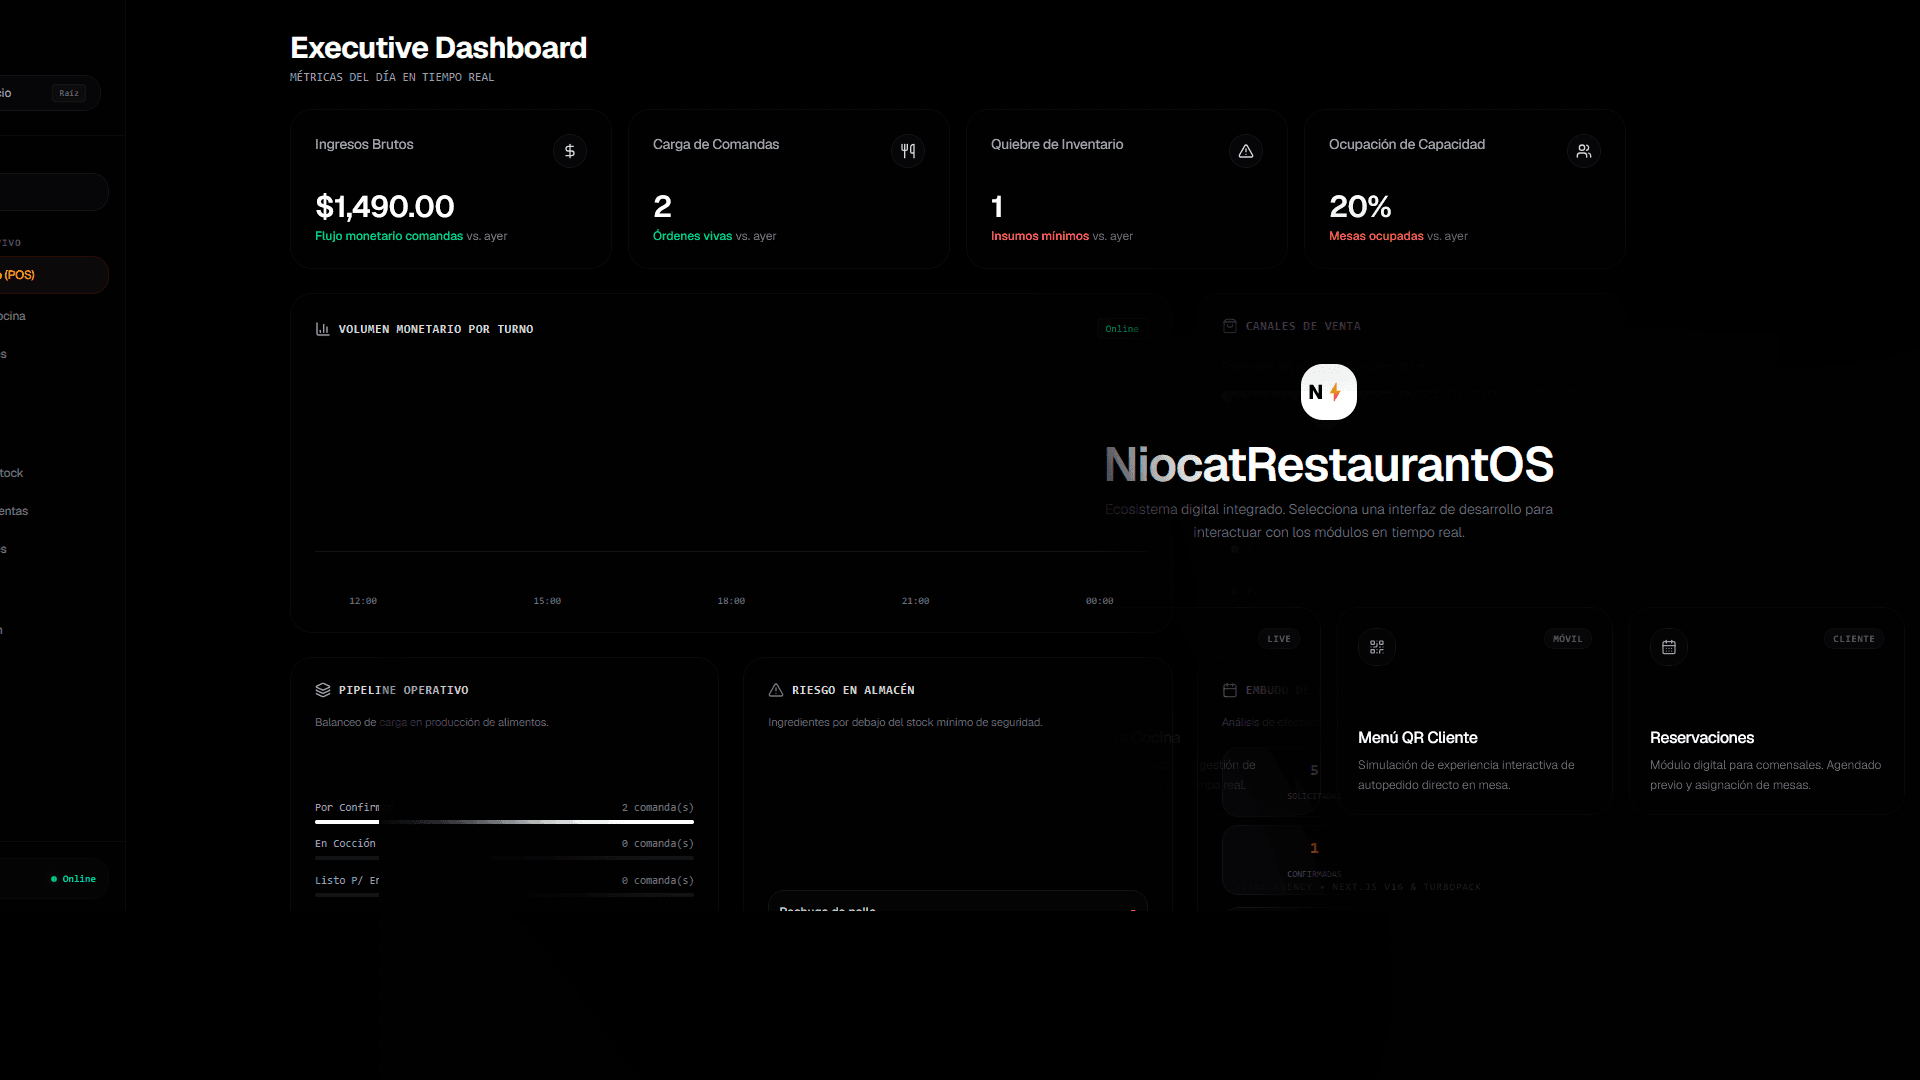Image resolution: width=1920 pixels, height=1080 pixels.
Task: Click the LIVE badge
Action: 1279,639
